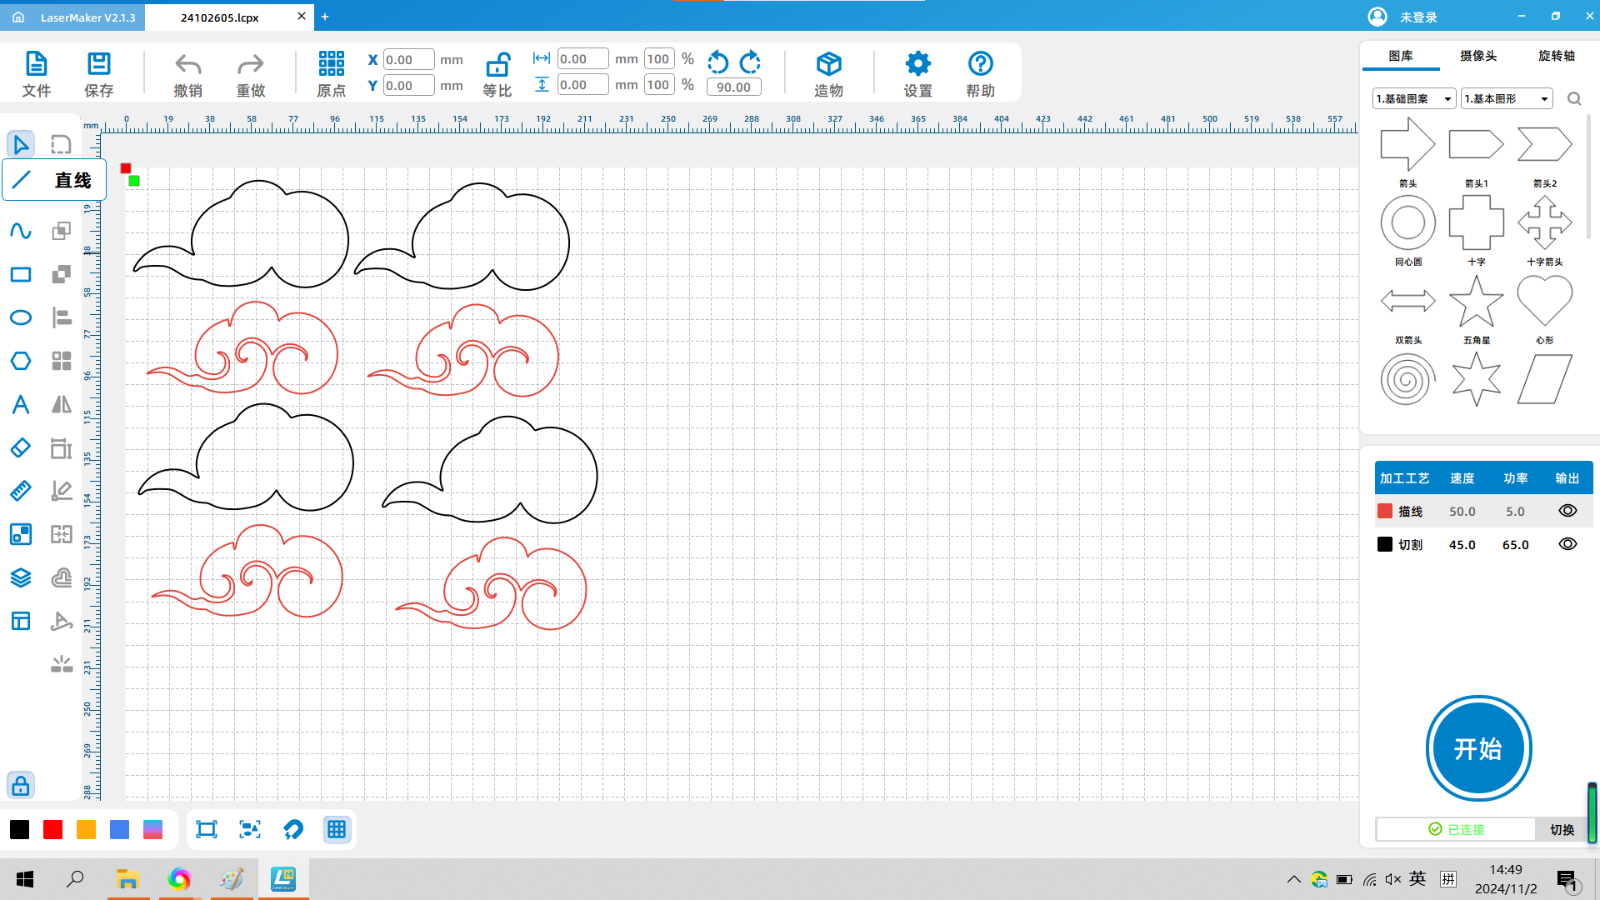Open the 造物 cube icon
The height and width of the screenshot is (900, 1600).
(828, 65)
